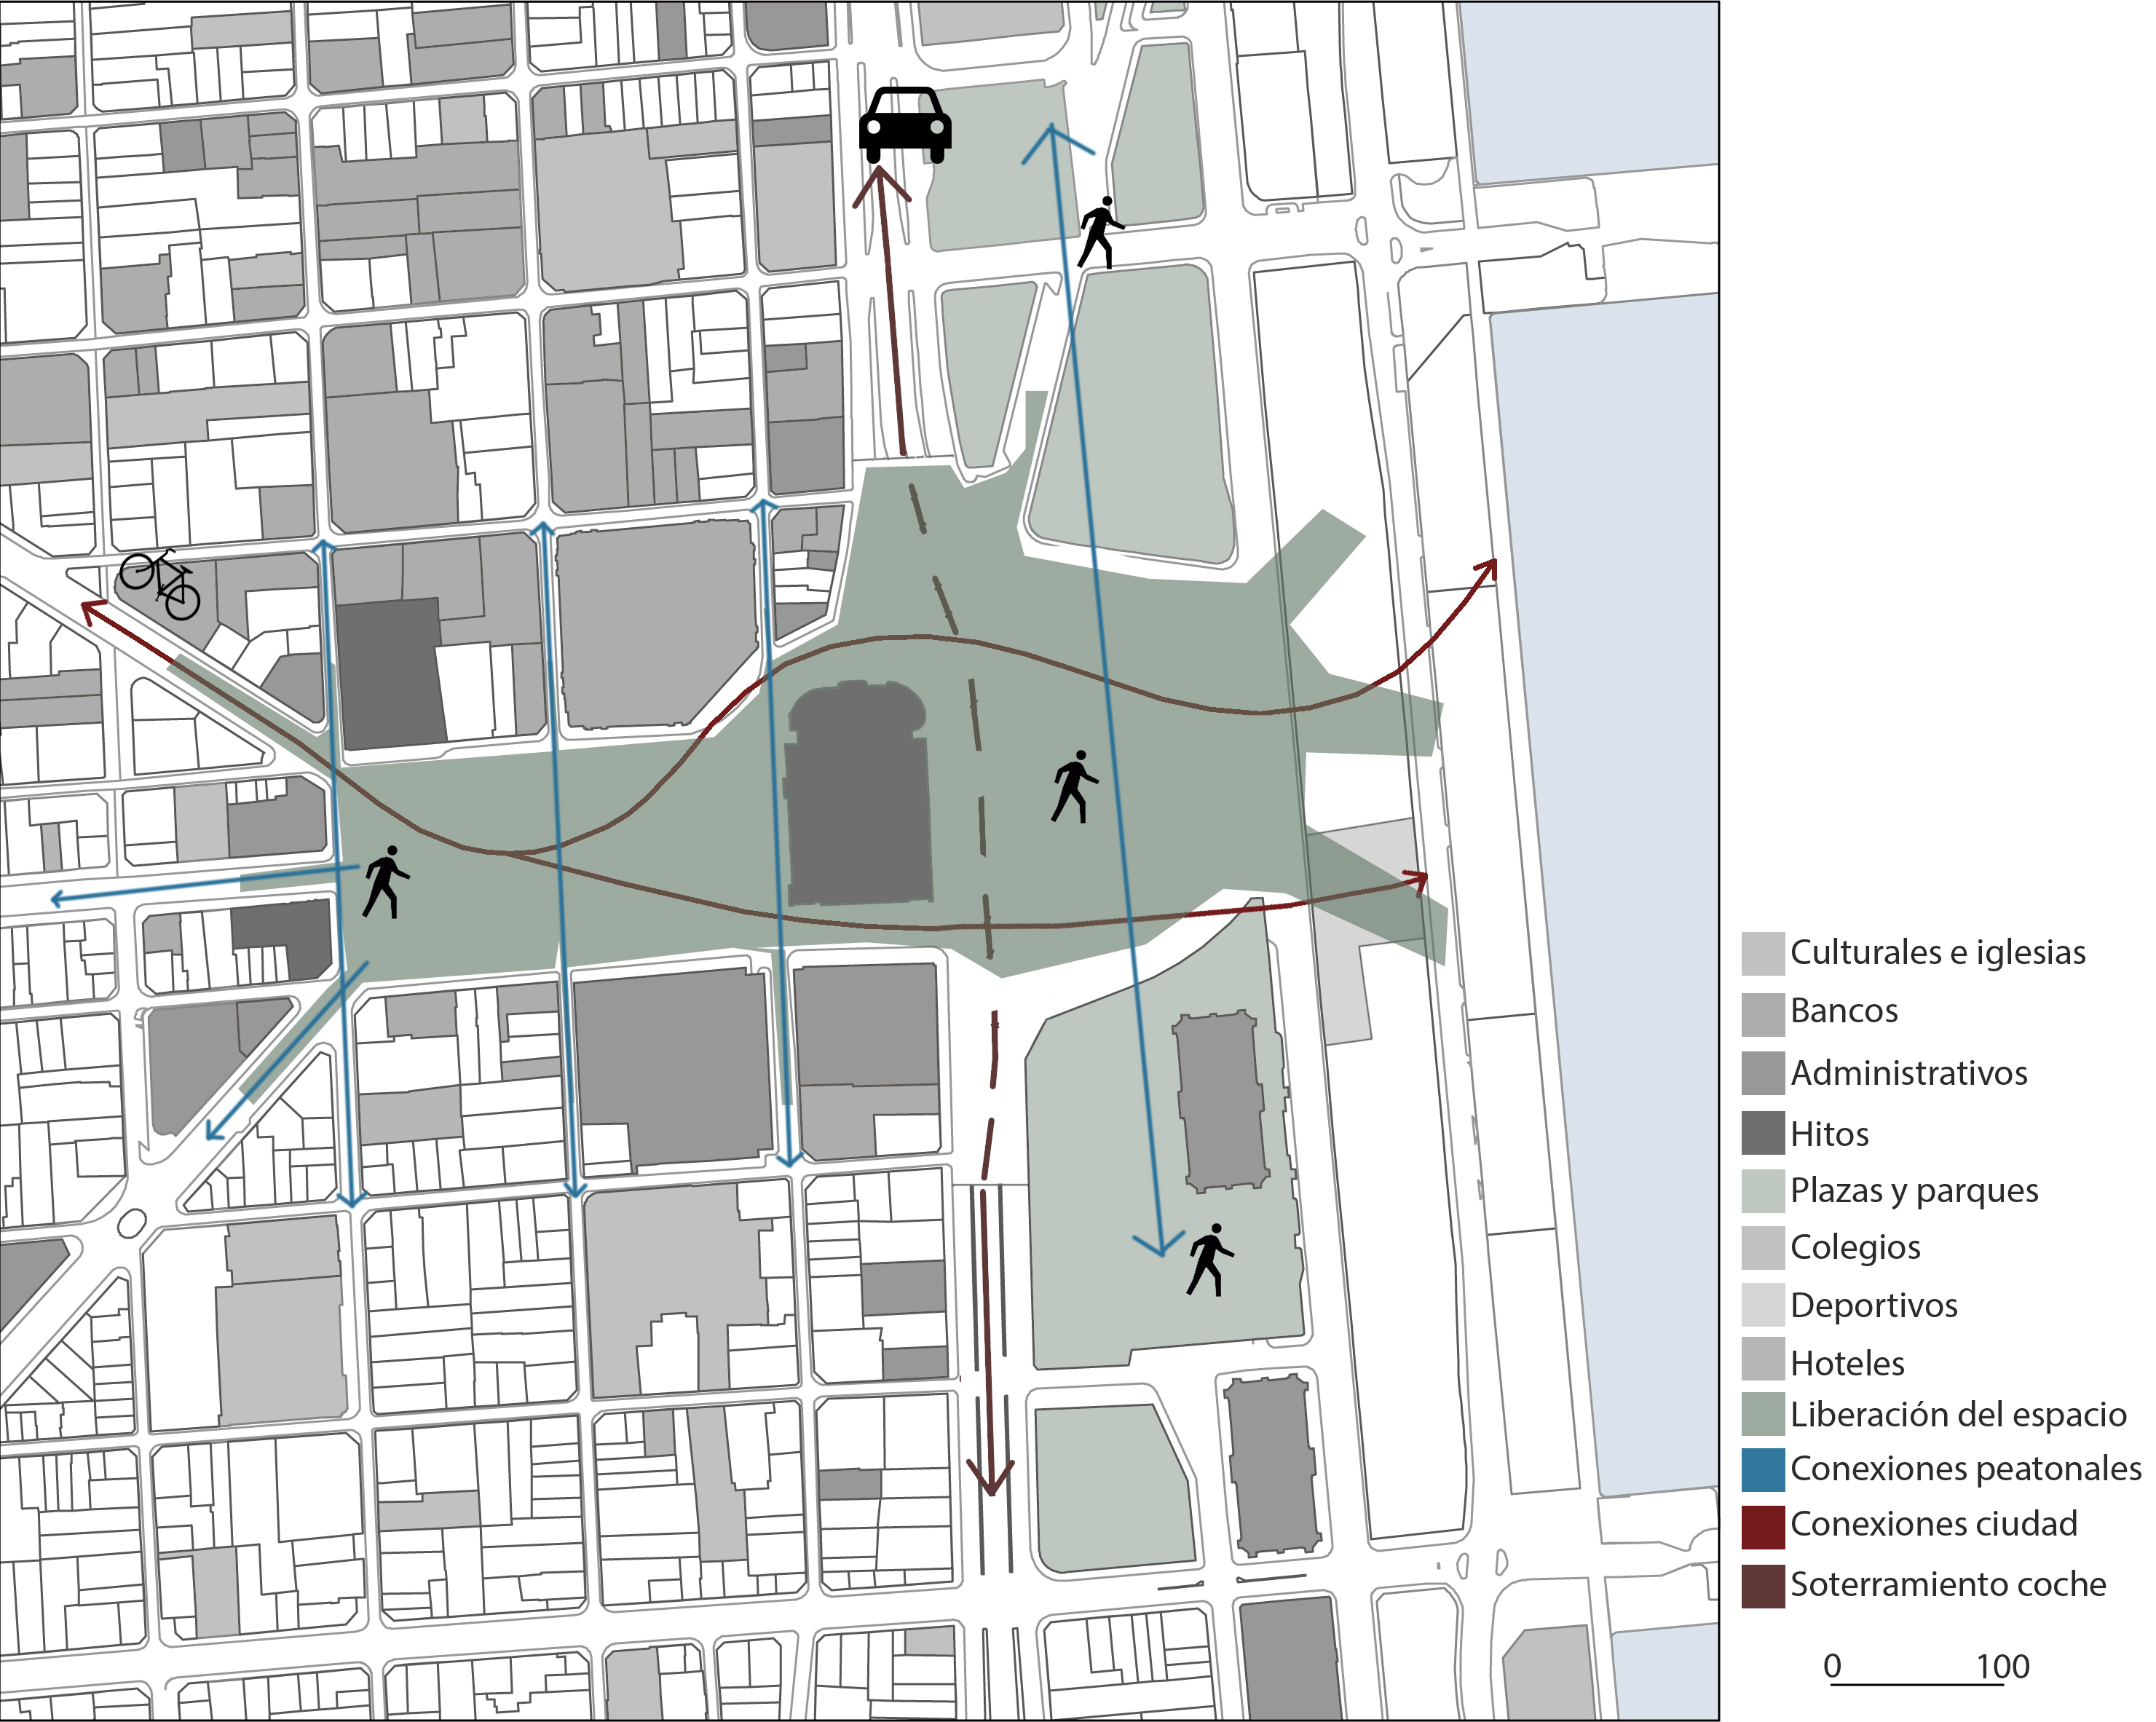Screen dimensions: 2156x1722
Task: Click the pedestrian icon beside the landmark building
Action: 1075,787
